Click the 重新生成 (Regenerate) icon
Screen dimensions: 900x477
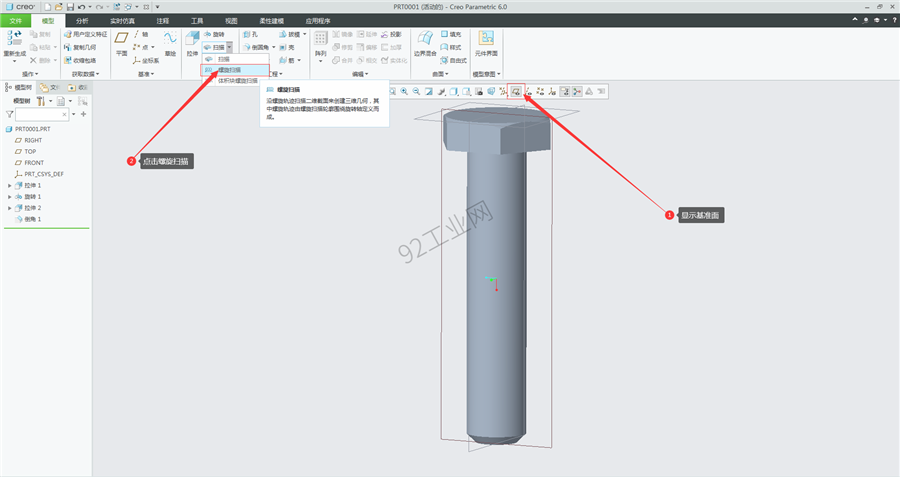click(x=14, y=38)
